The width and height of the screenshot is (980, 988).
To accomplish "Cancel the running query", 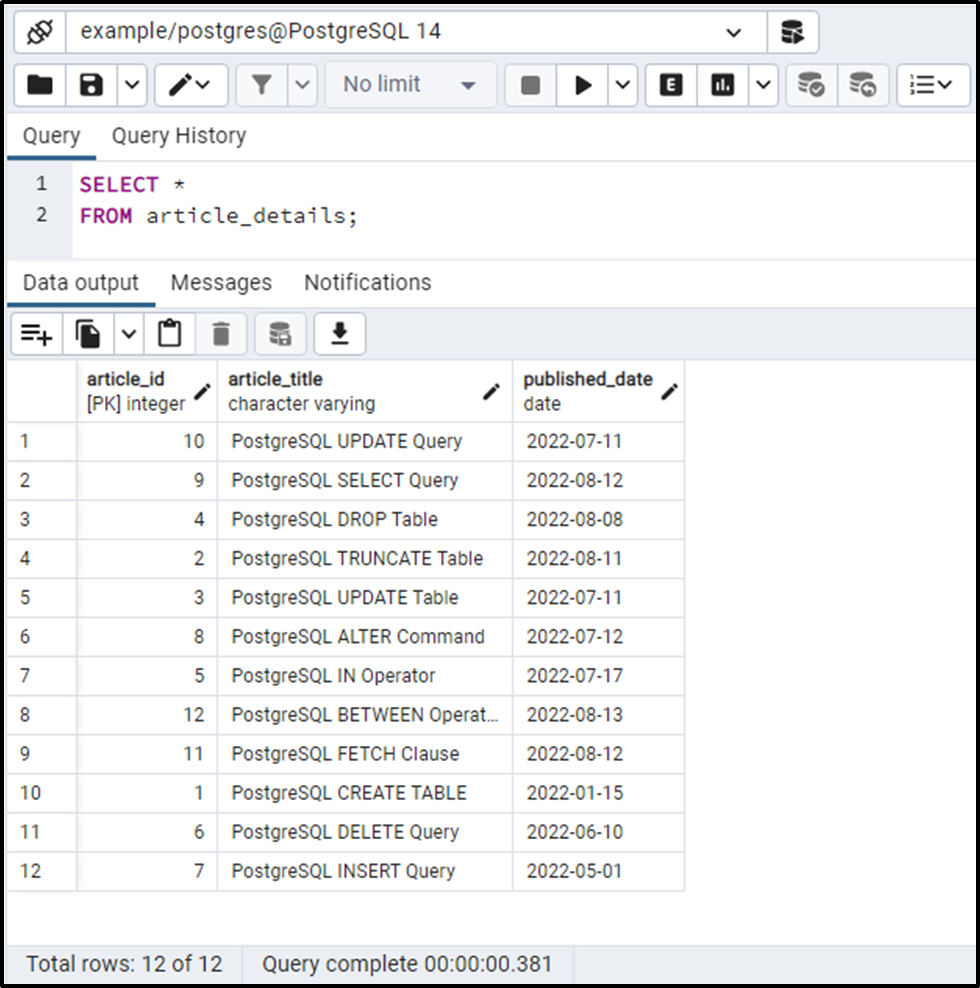I will [x=530, y=84].
